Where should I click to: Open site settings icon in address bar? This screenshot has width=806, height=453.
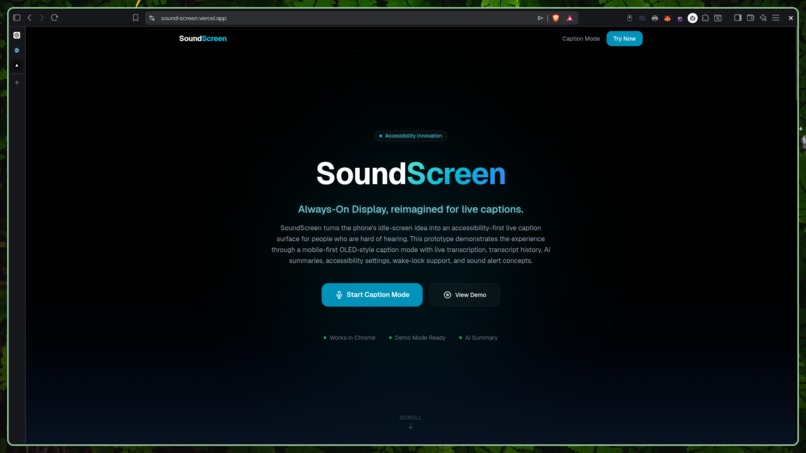tap(152, 18)
